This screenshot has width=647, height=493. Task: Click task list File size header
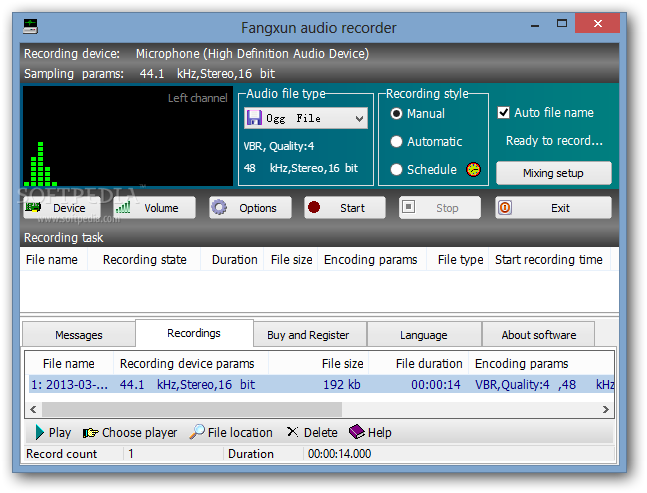[291, 259]
